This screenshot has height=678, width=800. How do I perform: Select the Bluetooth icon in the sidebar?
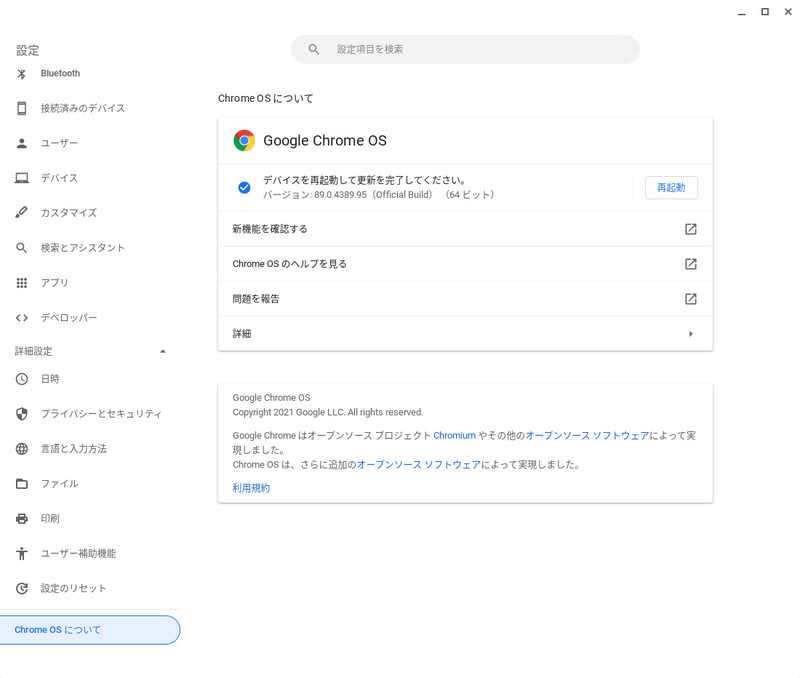click(21, 72)
